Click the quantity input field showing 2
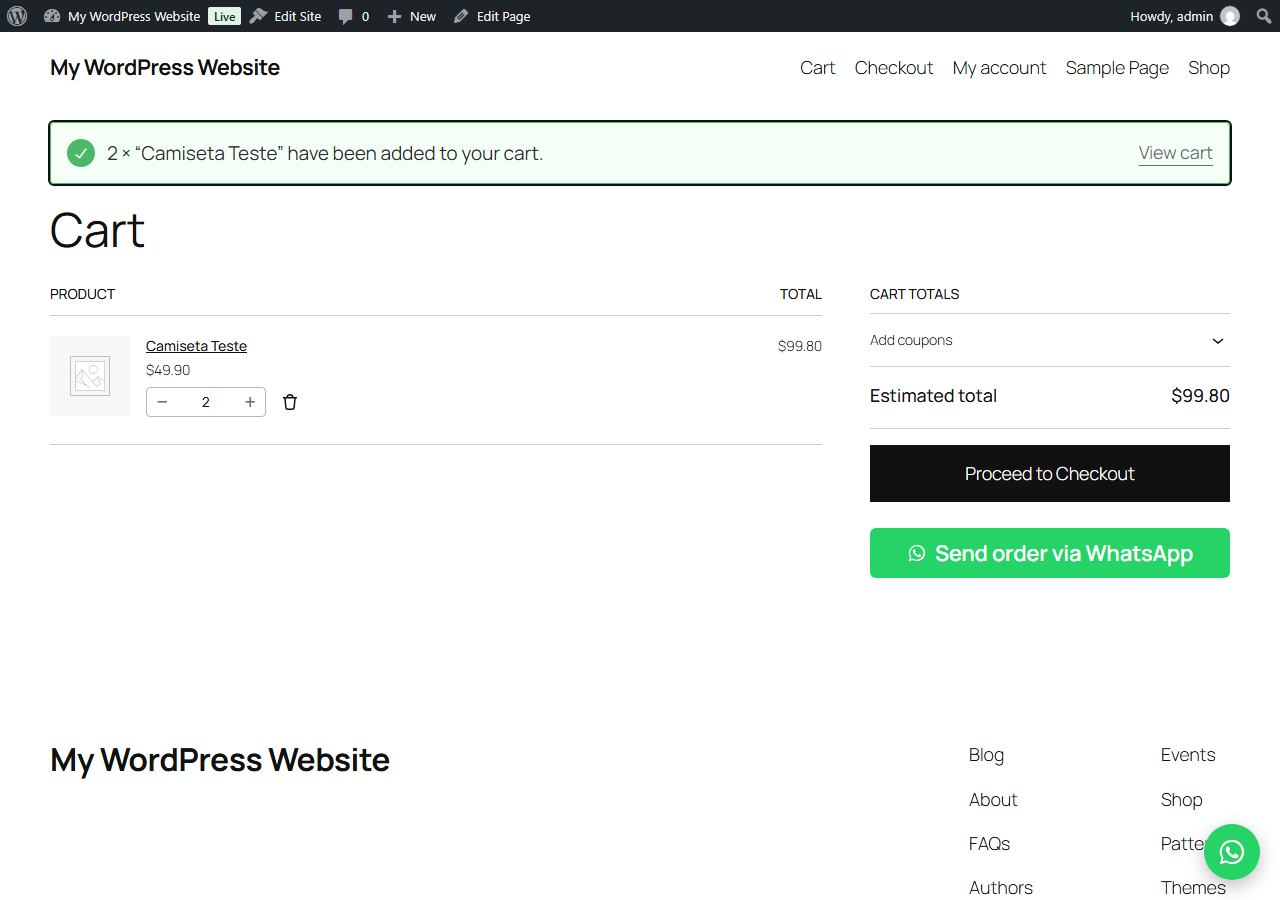 pyautogui.click(x=206, y=402)
